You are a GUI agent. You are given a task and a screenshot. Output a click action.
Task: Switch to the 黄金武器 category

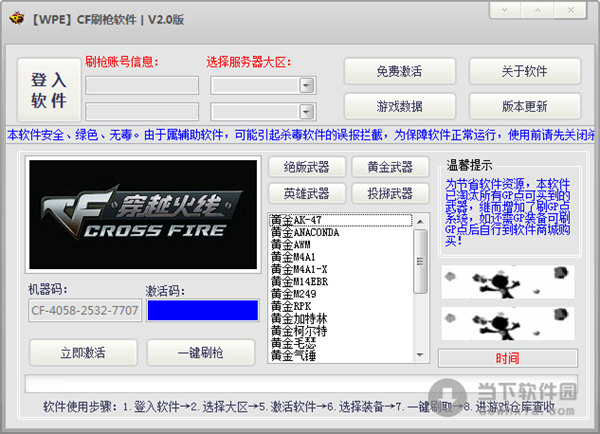(390, 167)
